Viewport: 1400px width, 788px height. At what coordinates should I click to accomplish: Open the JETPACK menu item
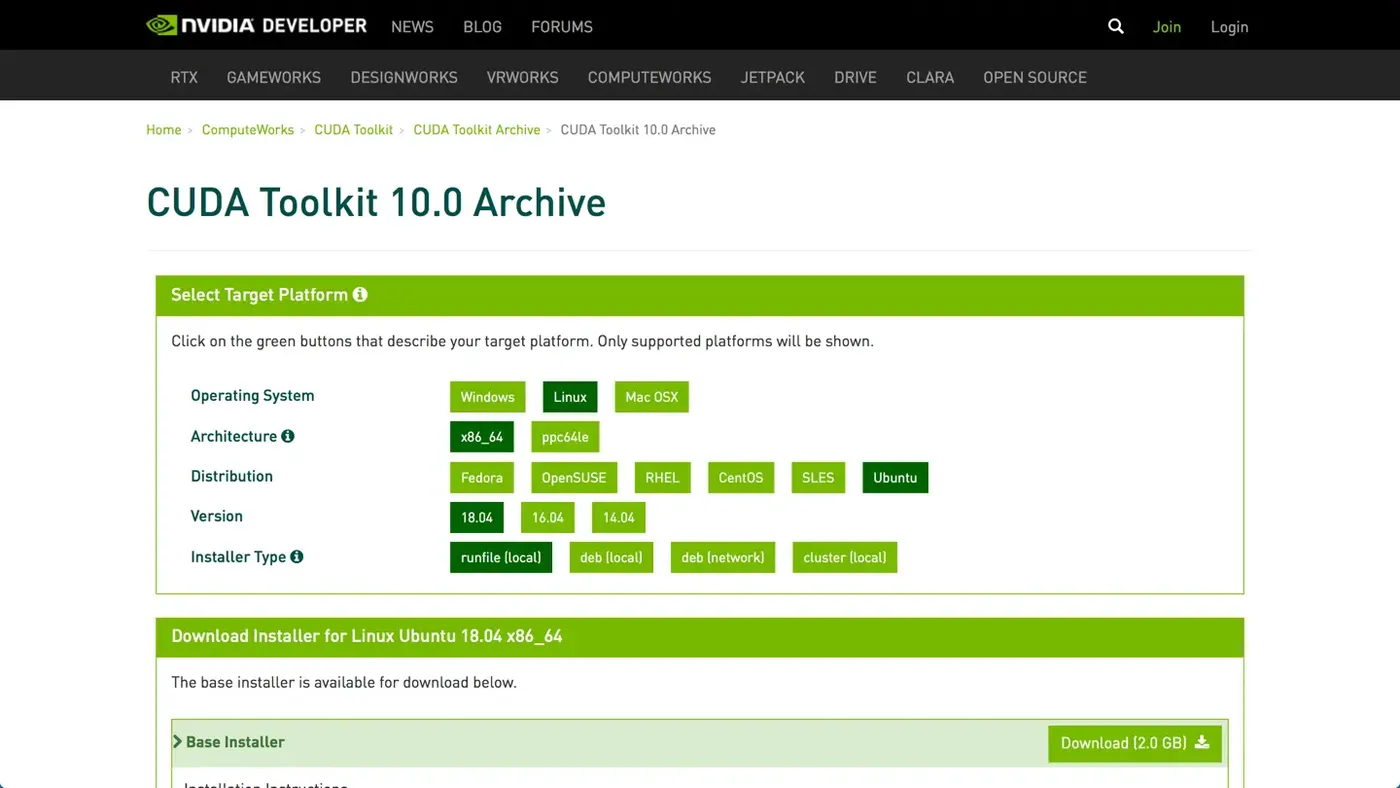[x=773, y=77]
